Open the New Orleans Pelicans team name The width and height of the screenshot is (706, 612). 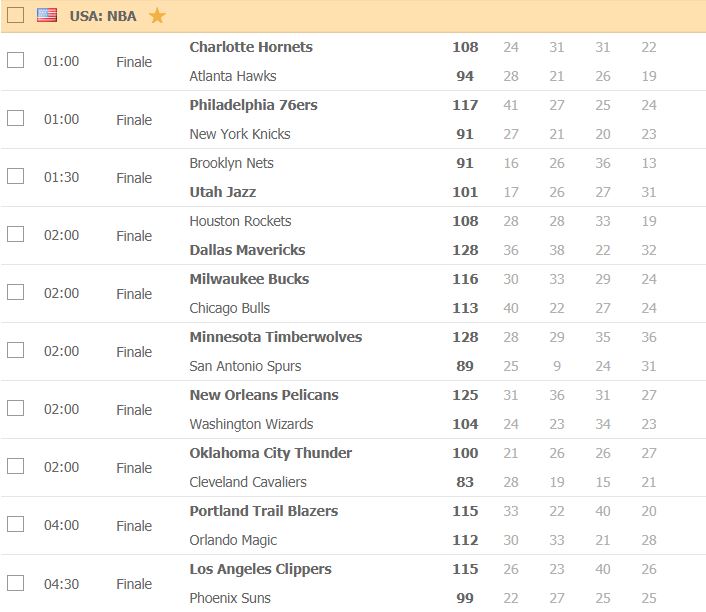(x=264, y=395)
